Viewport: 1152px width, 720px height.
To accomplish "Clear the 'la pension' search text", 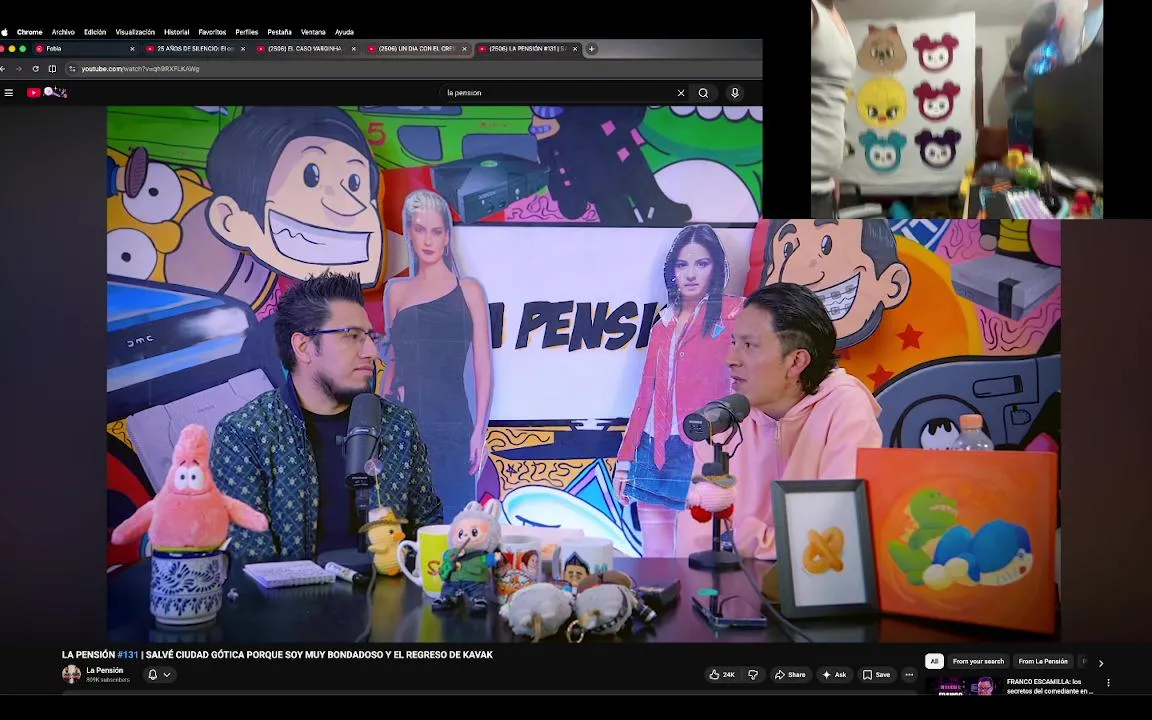I will click(x=681, y=93).
